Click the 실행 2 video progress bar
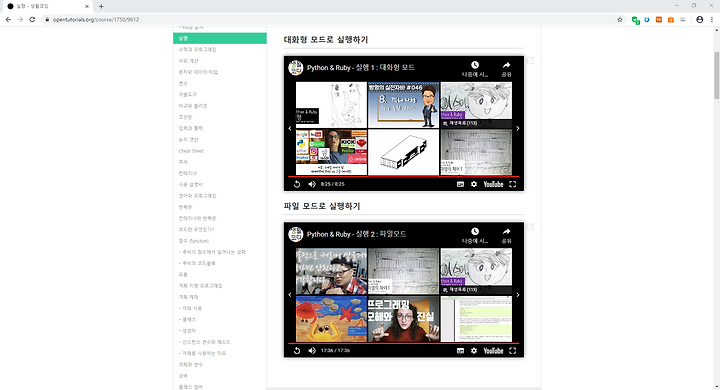This screenshot has height=390, width=720. pyautogui.click(x=404, y=343)
